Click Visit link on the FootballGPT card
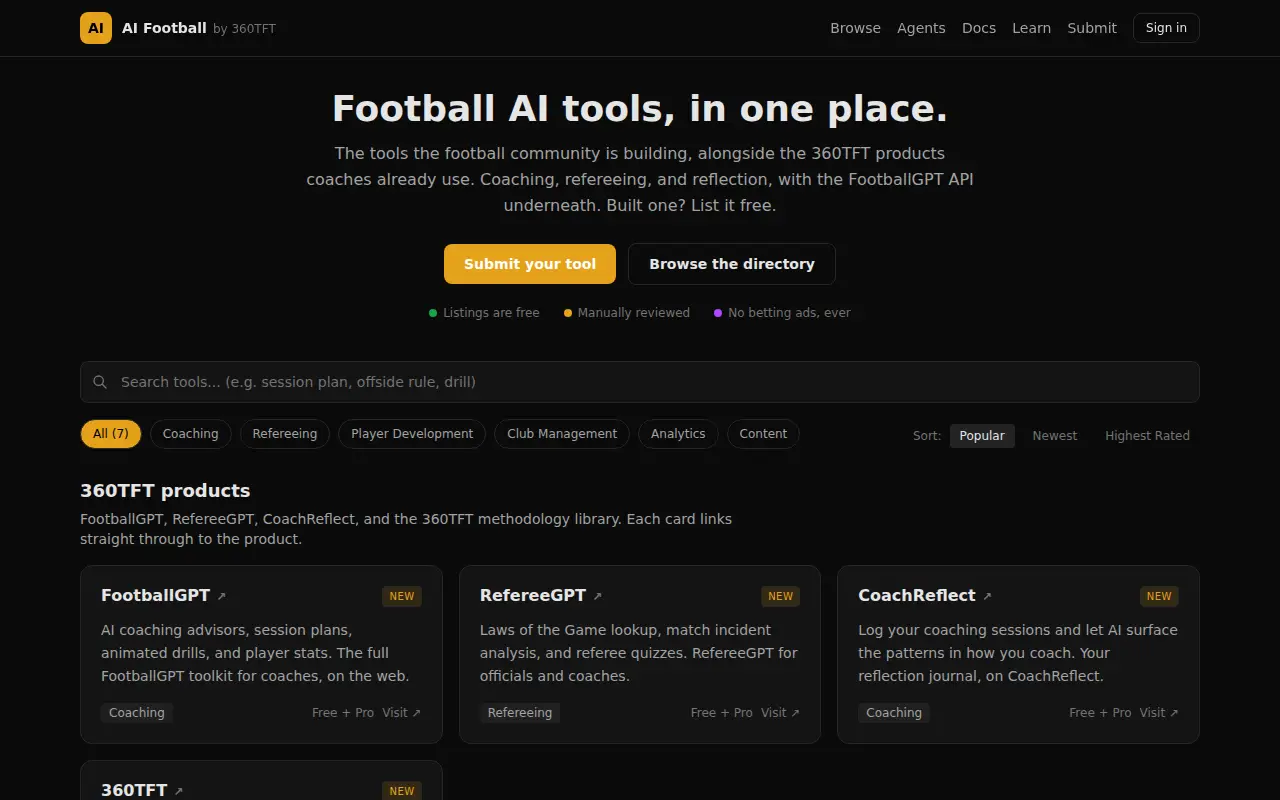 401,713
